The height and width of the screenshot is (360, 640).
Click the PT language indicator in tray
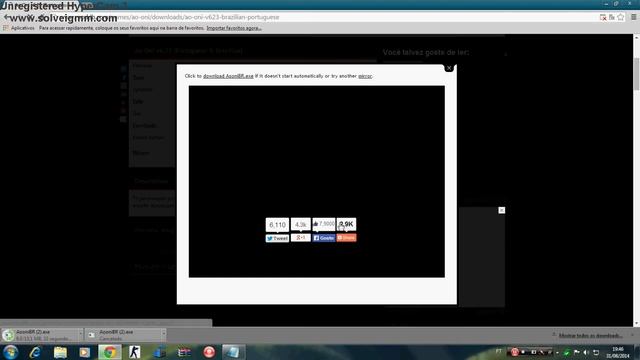coord(498,351)
